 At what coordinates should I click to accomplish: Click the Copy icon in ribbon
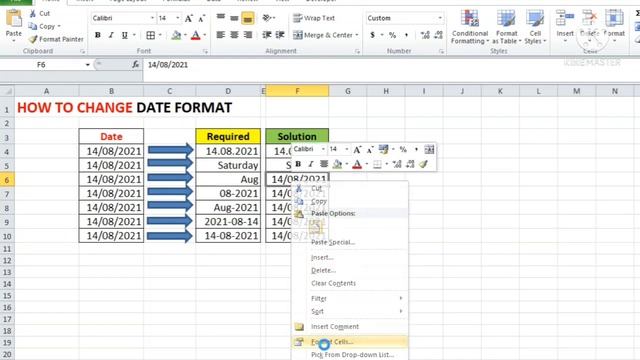(x=33, y=26)
